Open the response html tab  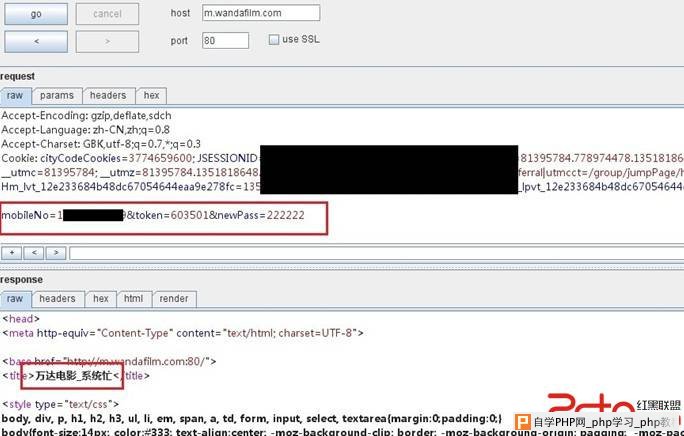click(133, 299)
